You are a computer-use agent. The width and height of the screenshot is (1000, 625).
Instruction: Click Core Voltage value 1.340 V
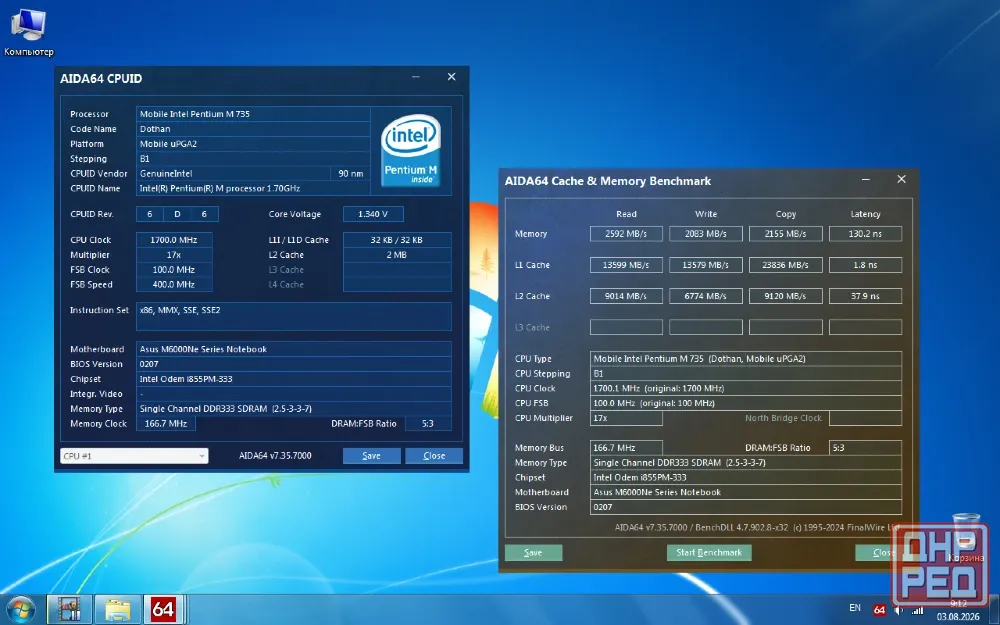coord(373,214)
